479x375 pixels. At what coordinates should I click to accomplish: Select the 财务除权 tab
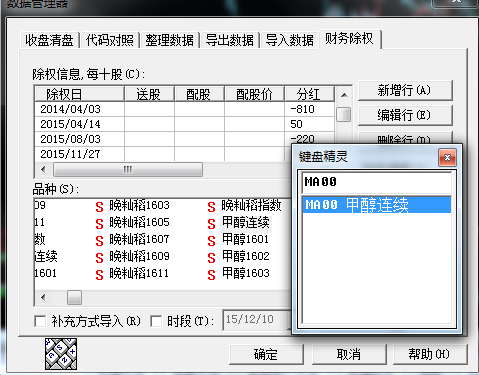(349, 39)
